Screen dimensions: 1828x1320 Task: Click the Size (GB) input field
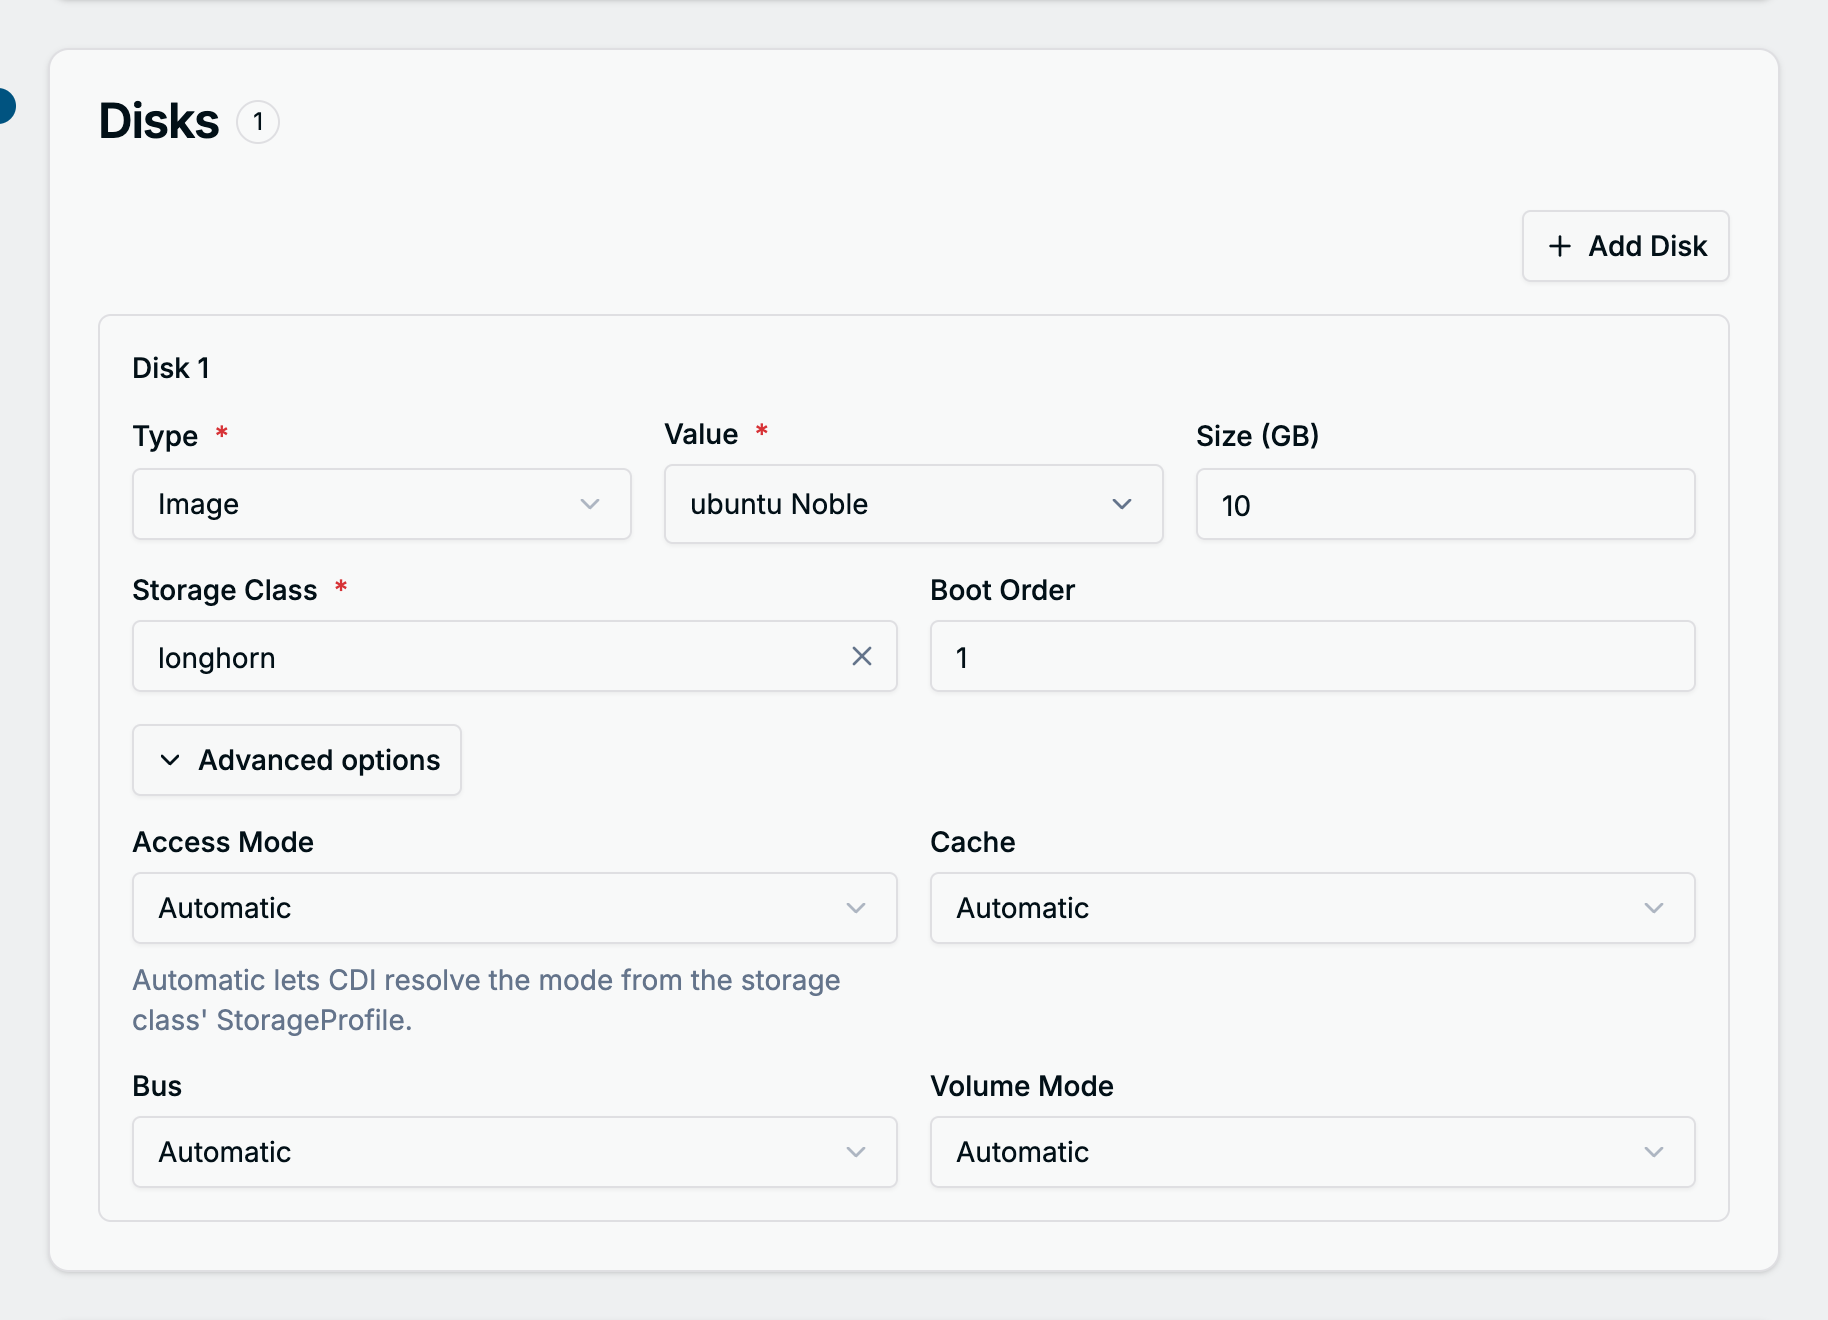1445,504
